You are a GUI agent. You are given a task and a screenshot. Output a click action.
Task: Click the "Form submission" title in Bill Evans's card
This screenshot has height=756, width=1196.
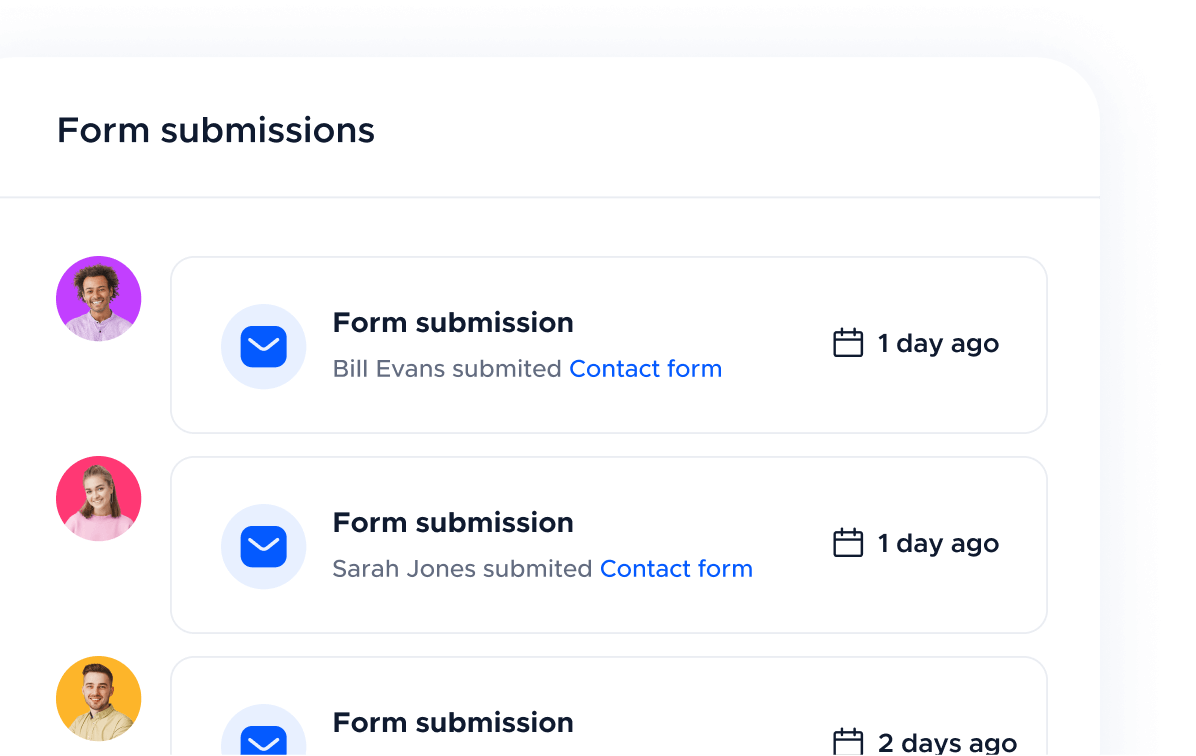pos(453,323)
